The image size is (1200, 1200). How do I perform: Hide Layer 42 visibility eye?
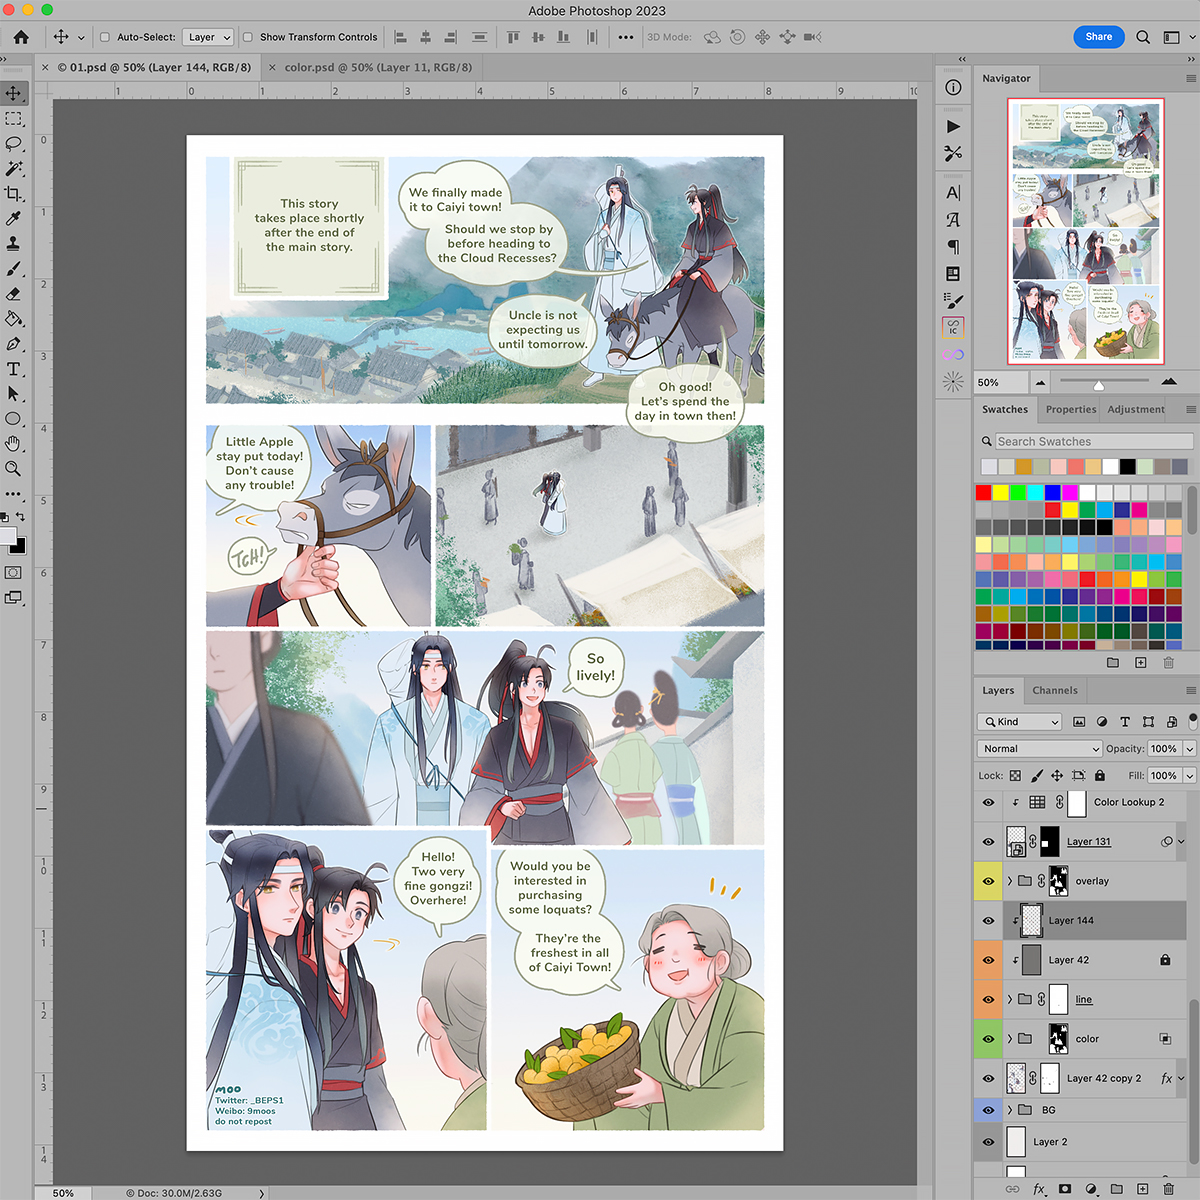point(988,960)
